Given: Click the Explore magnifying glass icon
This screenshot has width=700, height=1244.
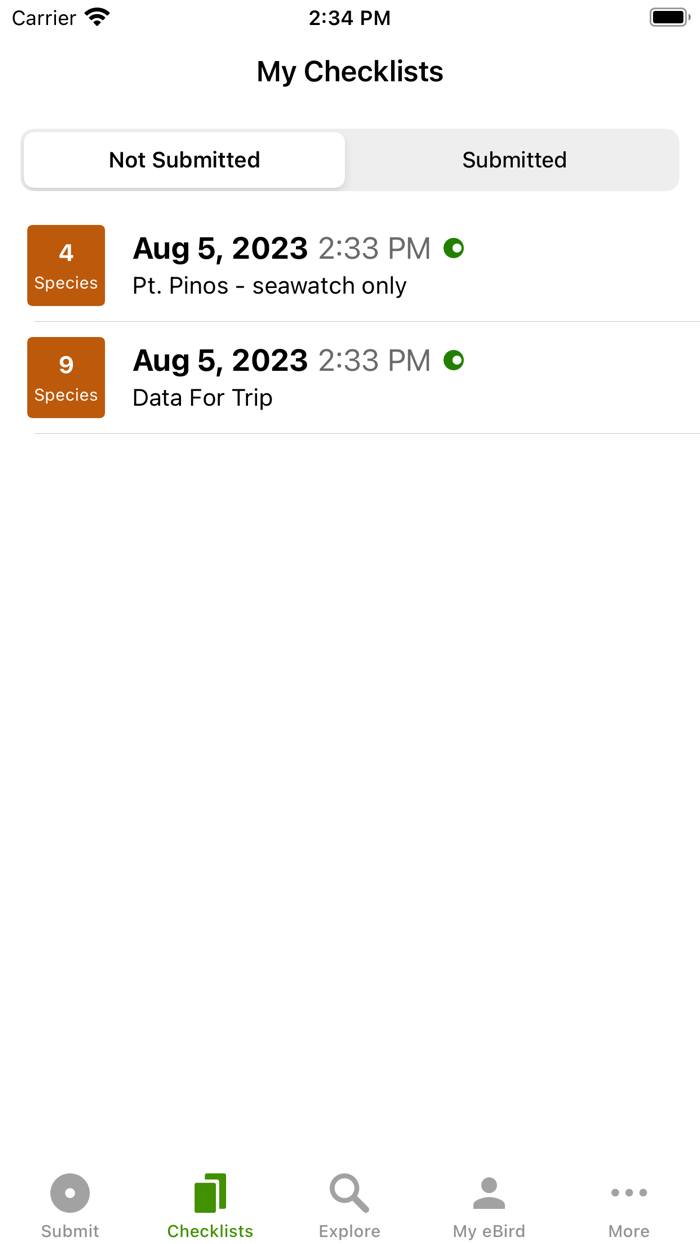Looking at the screenshot, I should pos(349,1192).
